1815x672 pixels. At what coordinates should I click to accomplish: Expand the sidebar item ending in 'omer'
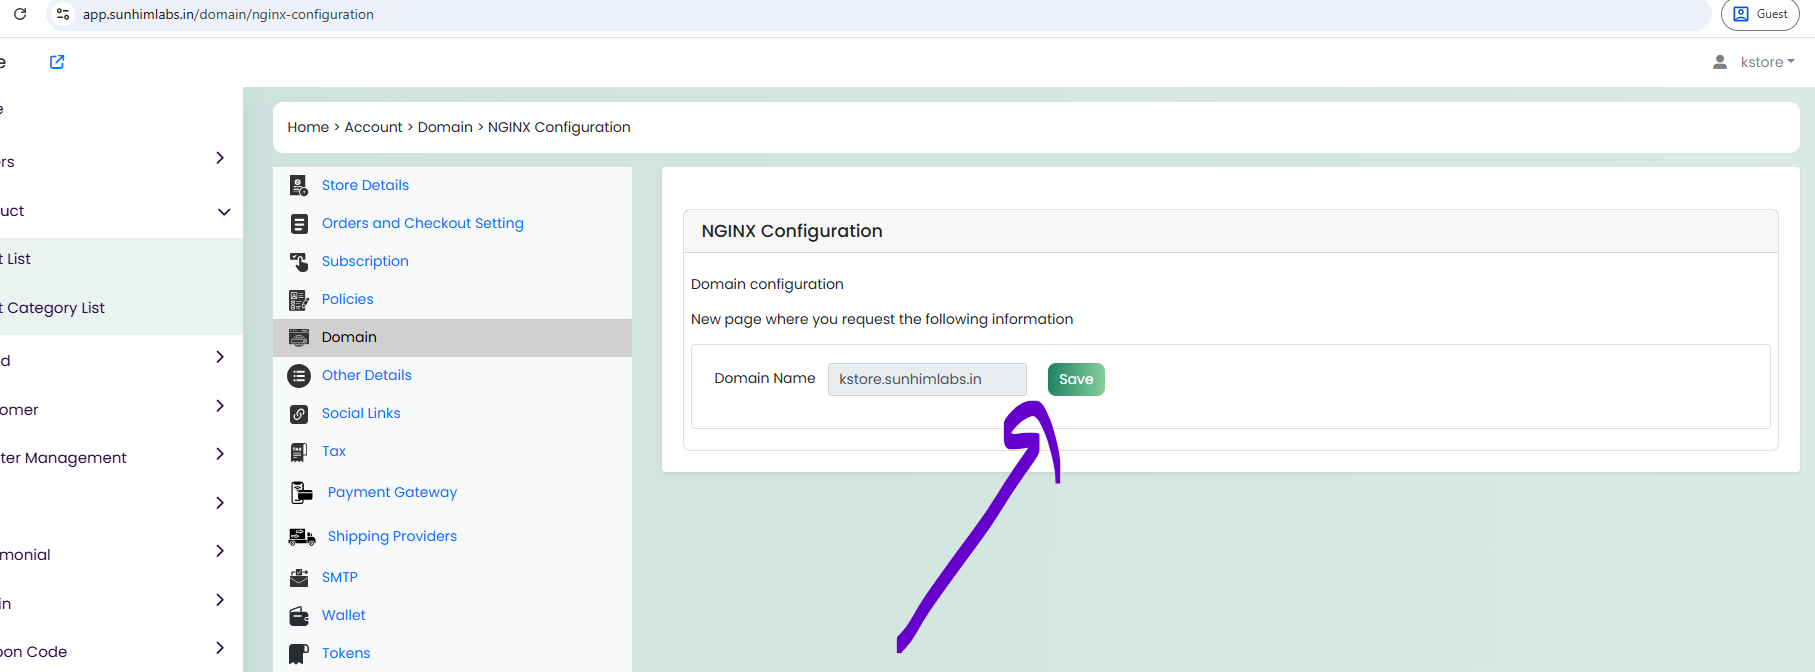coord(220,406)
